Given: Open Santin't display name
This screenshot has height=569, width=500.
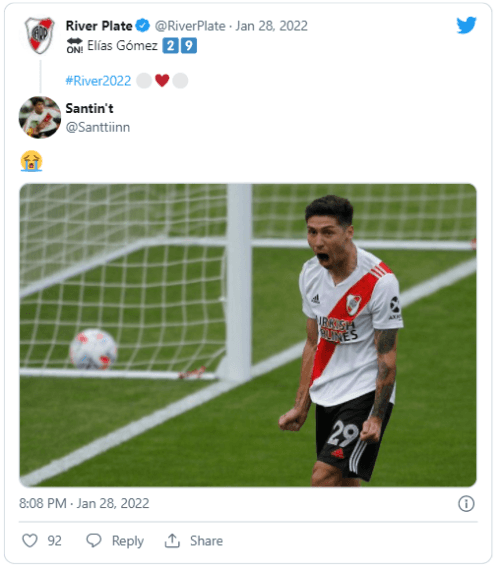Looking at the screenshot, I should pos(89,108).
